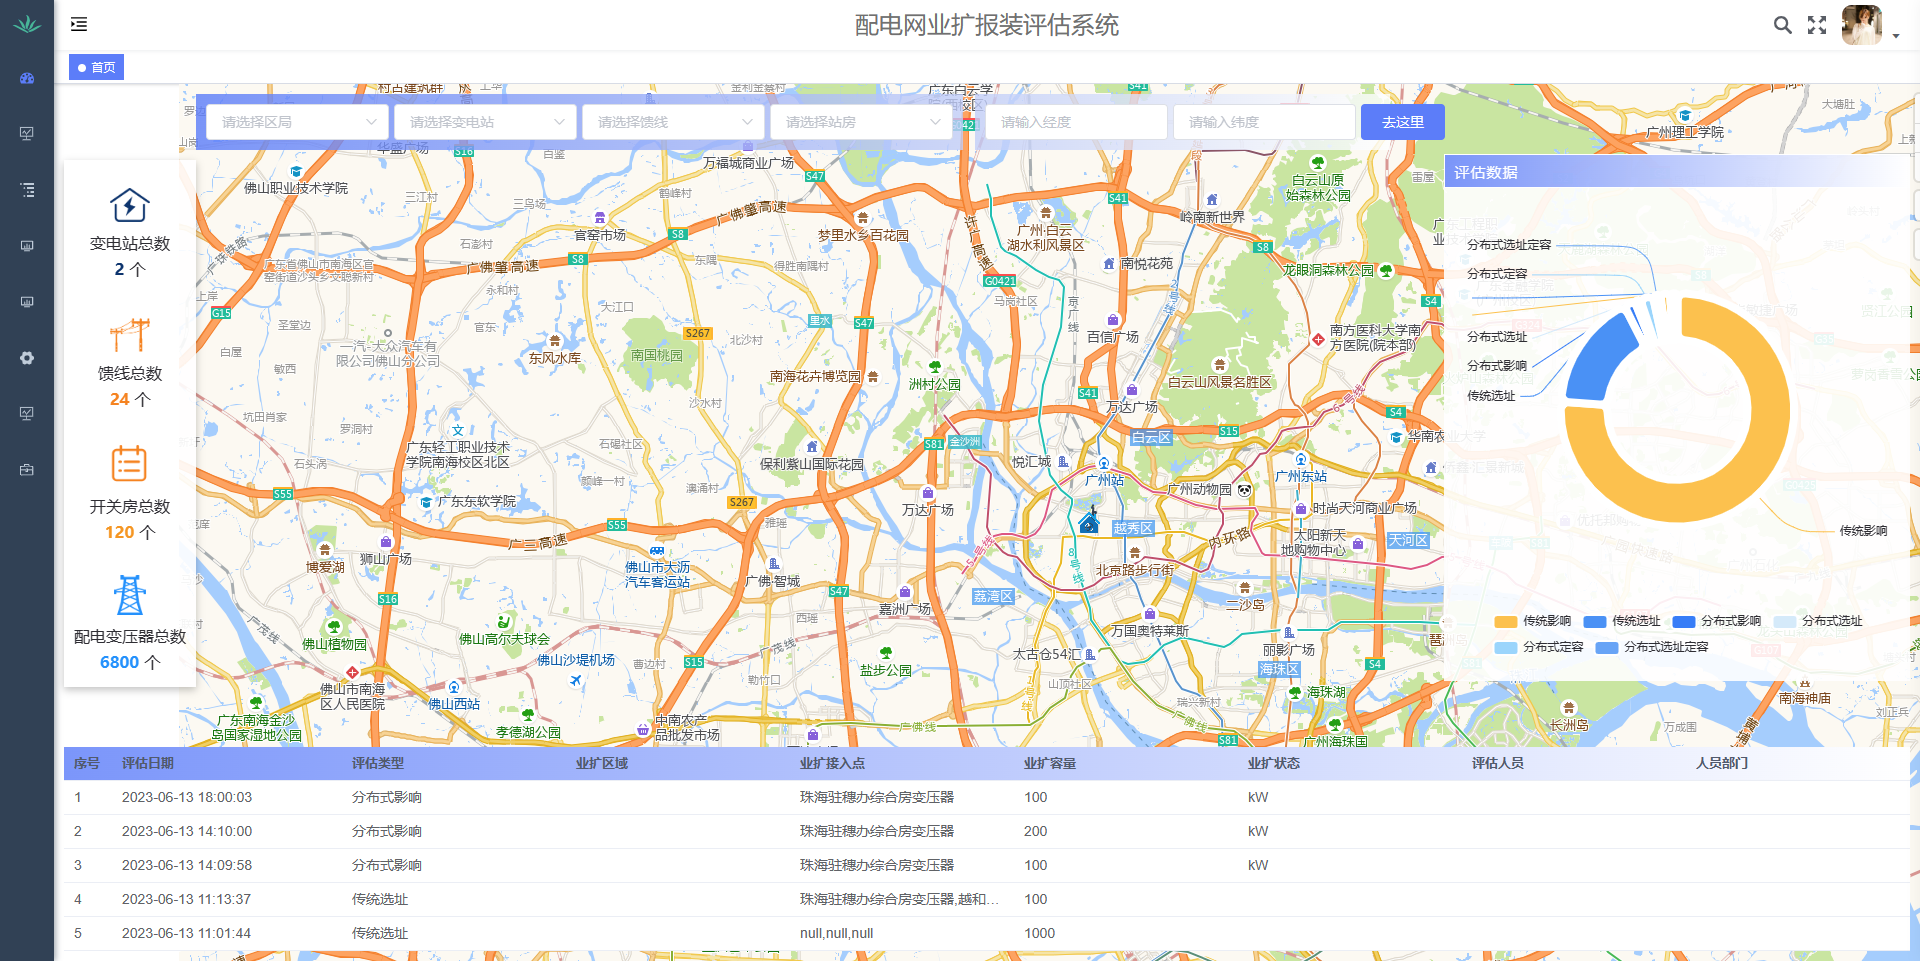1920x961 pixels.
Task: Click the null,null,null access point cell
Action: (836, 933)
